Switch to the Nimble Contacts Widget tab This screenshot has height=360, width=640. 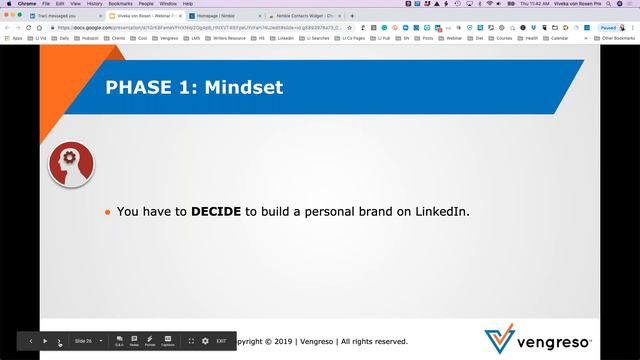click(x=304, y=16)
